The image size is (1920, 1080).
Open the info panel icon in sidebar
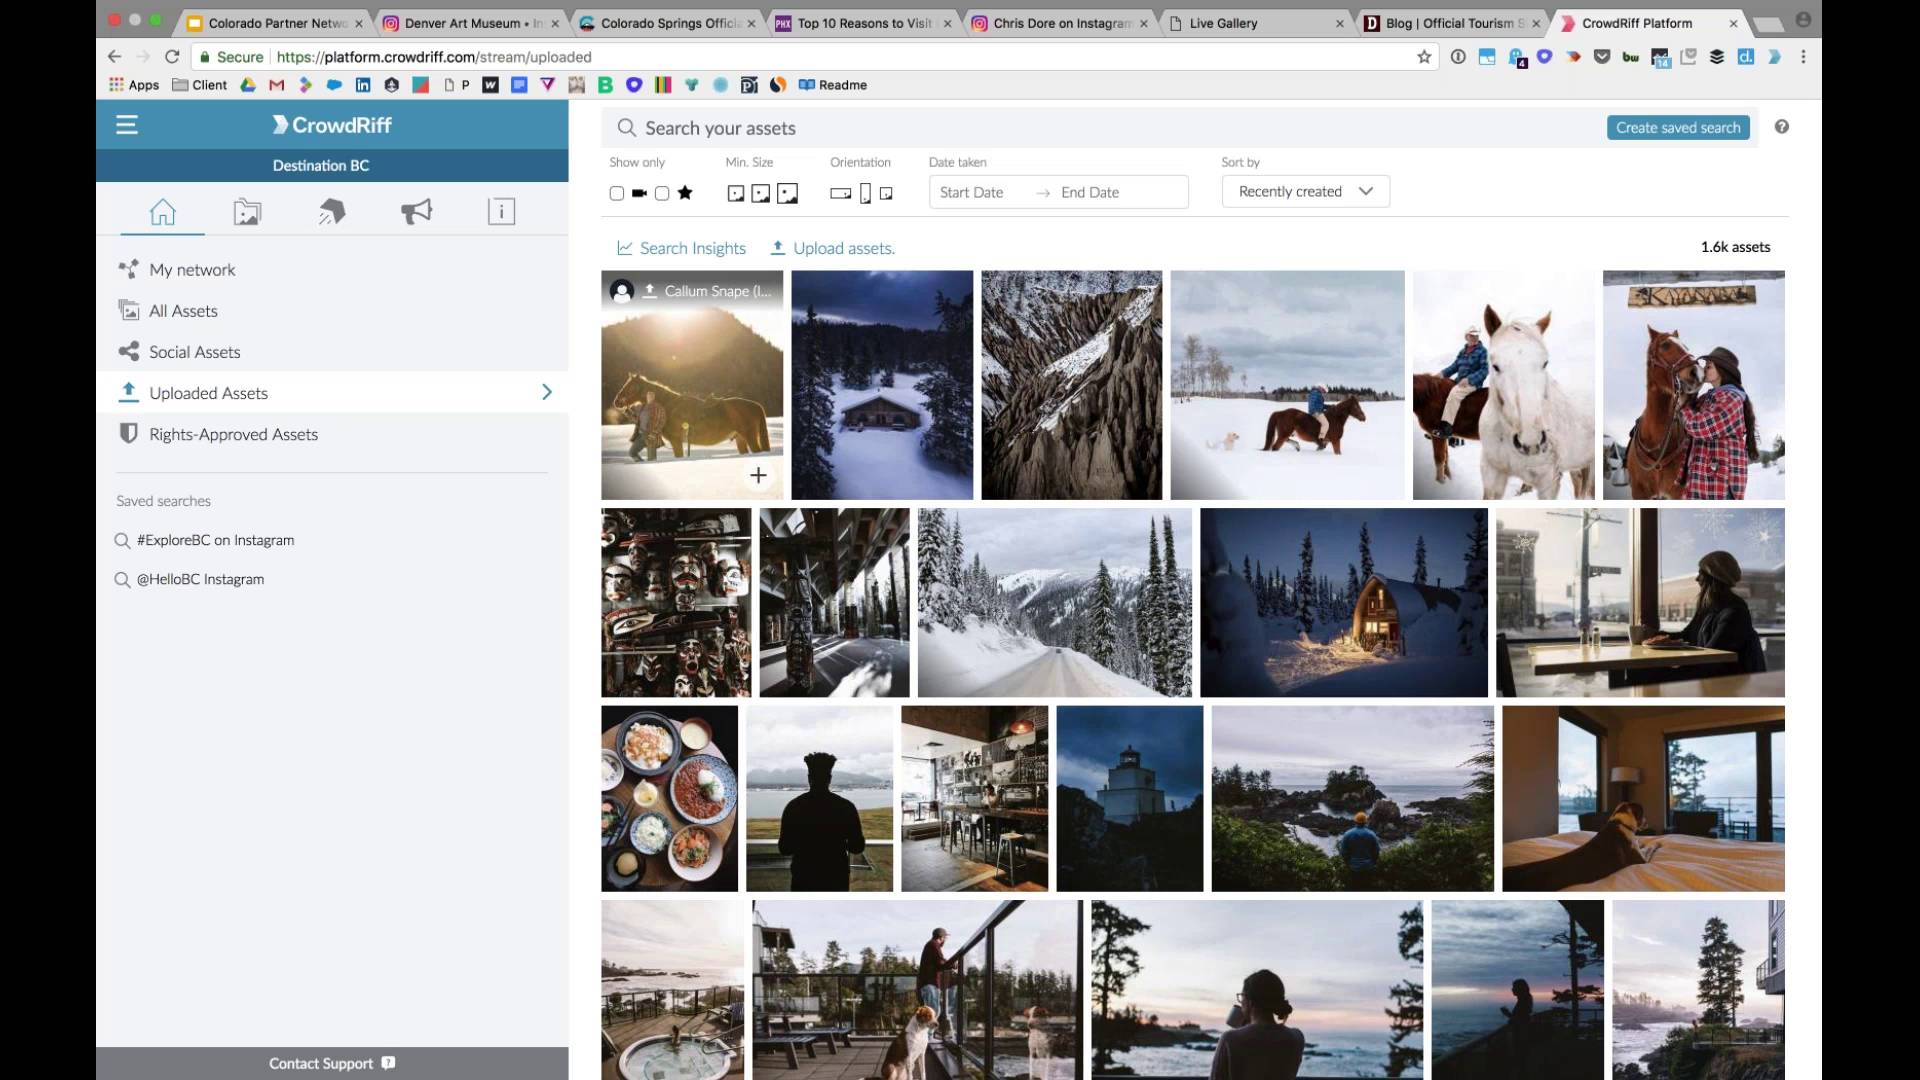point(501,211)
